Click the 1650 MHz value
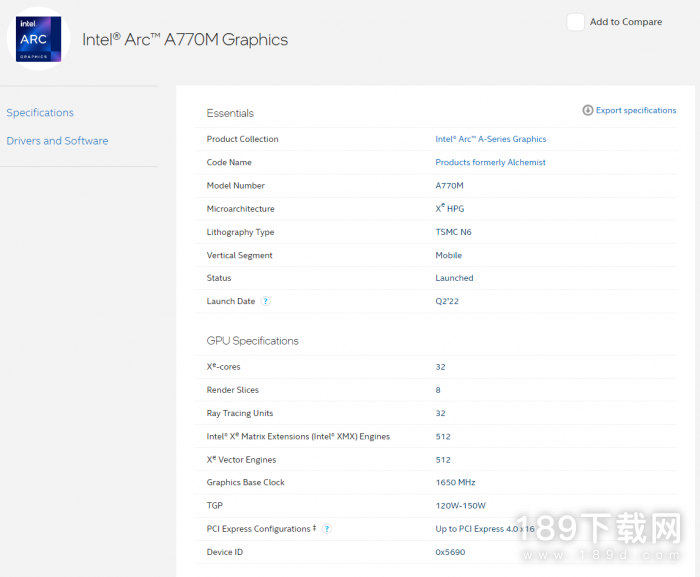700x577 pixels. (x=455, y=482)
